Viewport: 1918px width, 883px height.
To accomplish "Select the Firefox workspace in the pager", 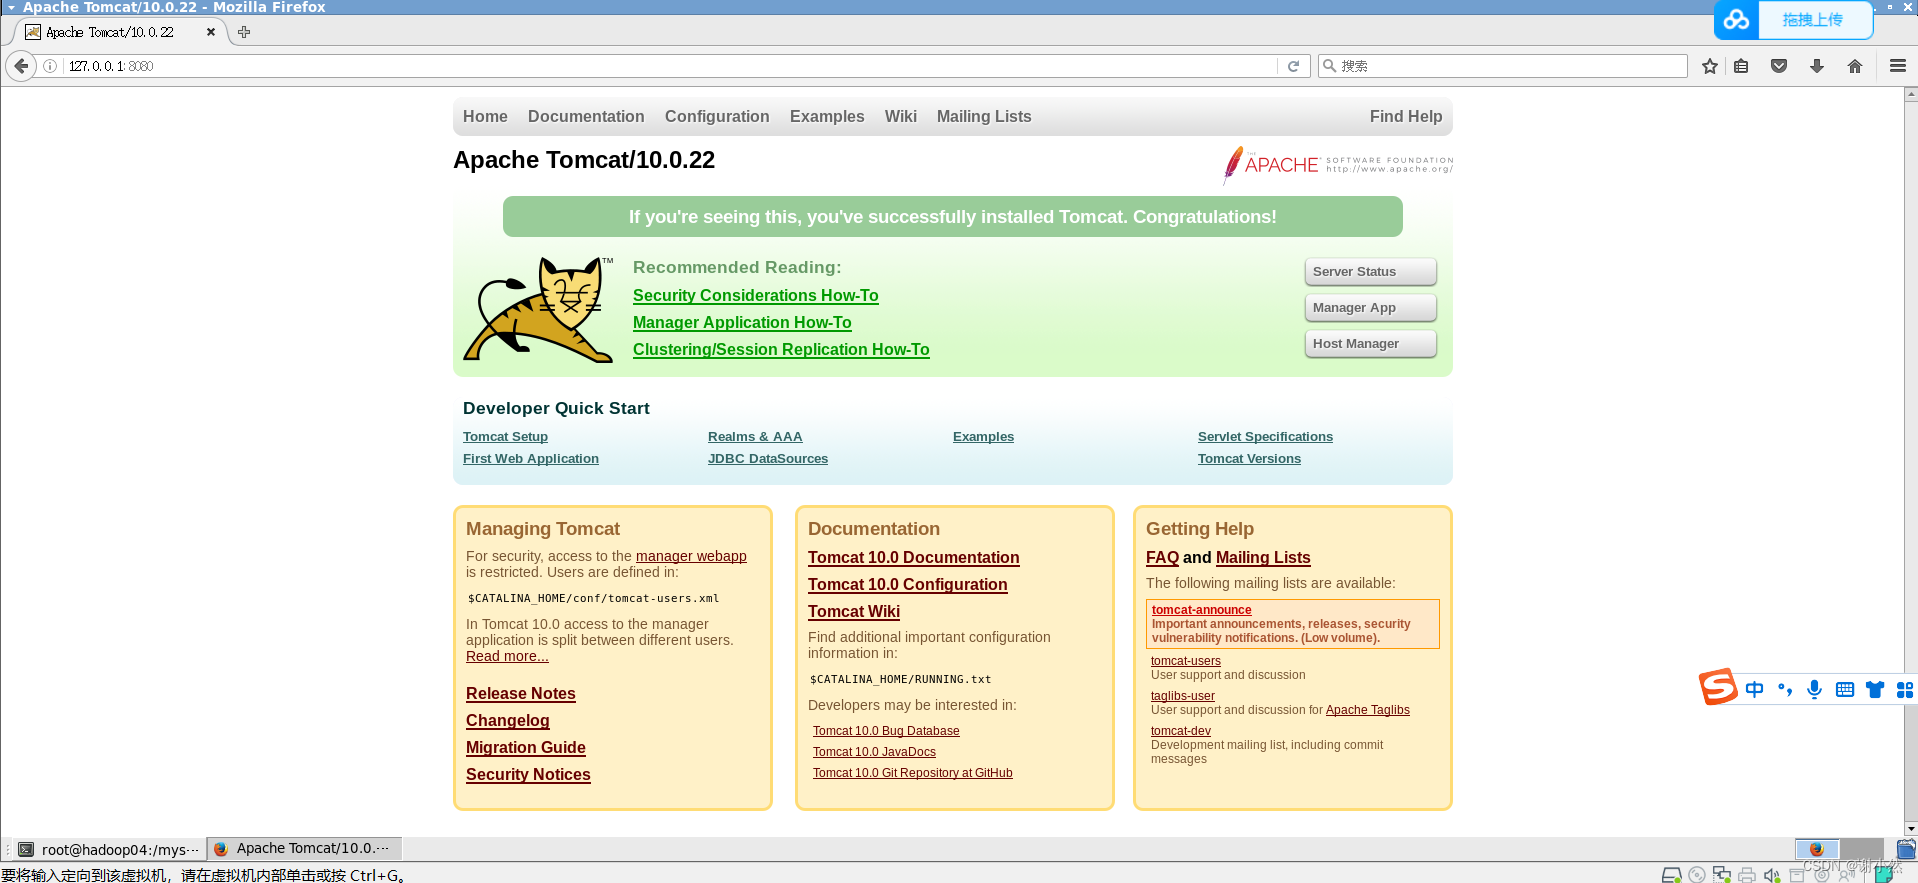I will pyautogui.click(x=1817, y=849).
